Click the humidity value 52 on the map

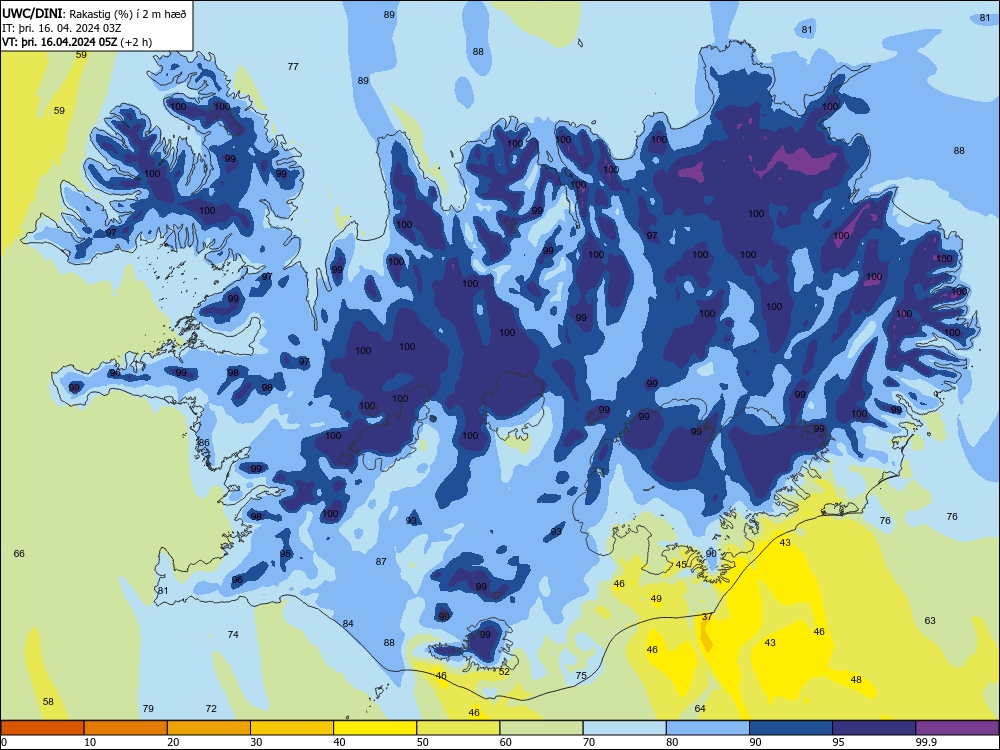(x=504, y=672)
